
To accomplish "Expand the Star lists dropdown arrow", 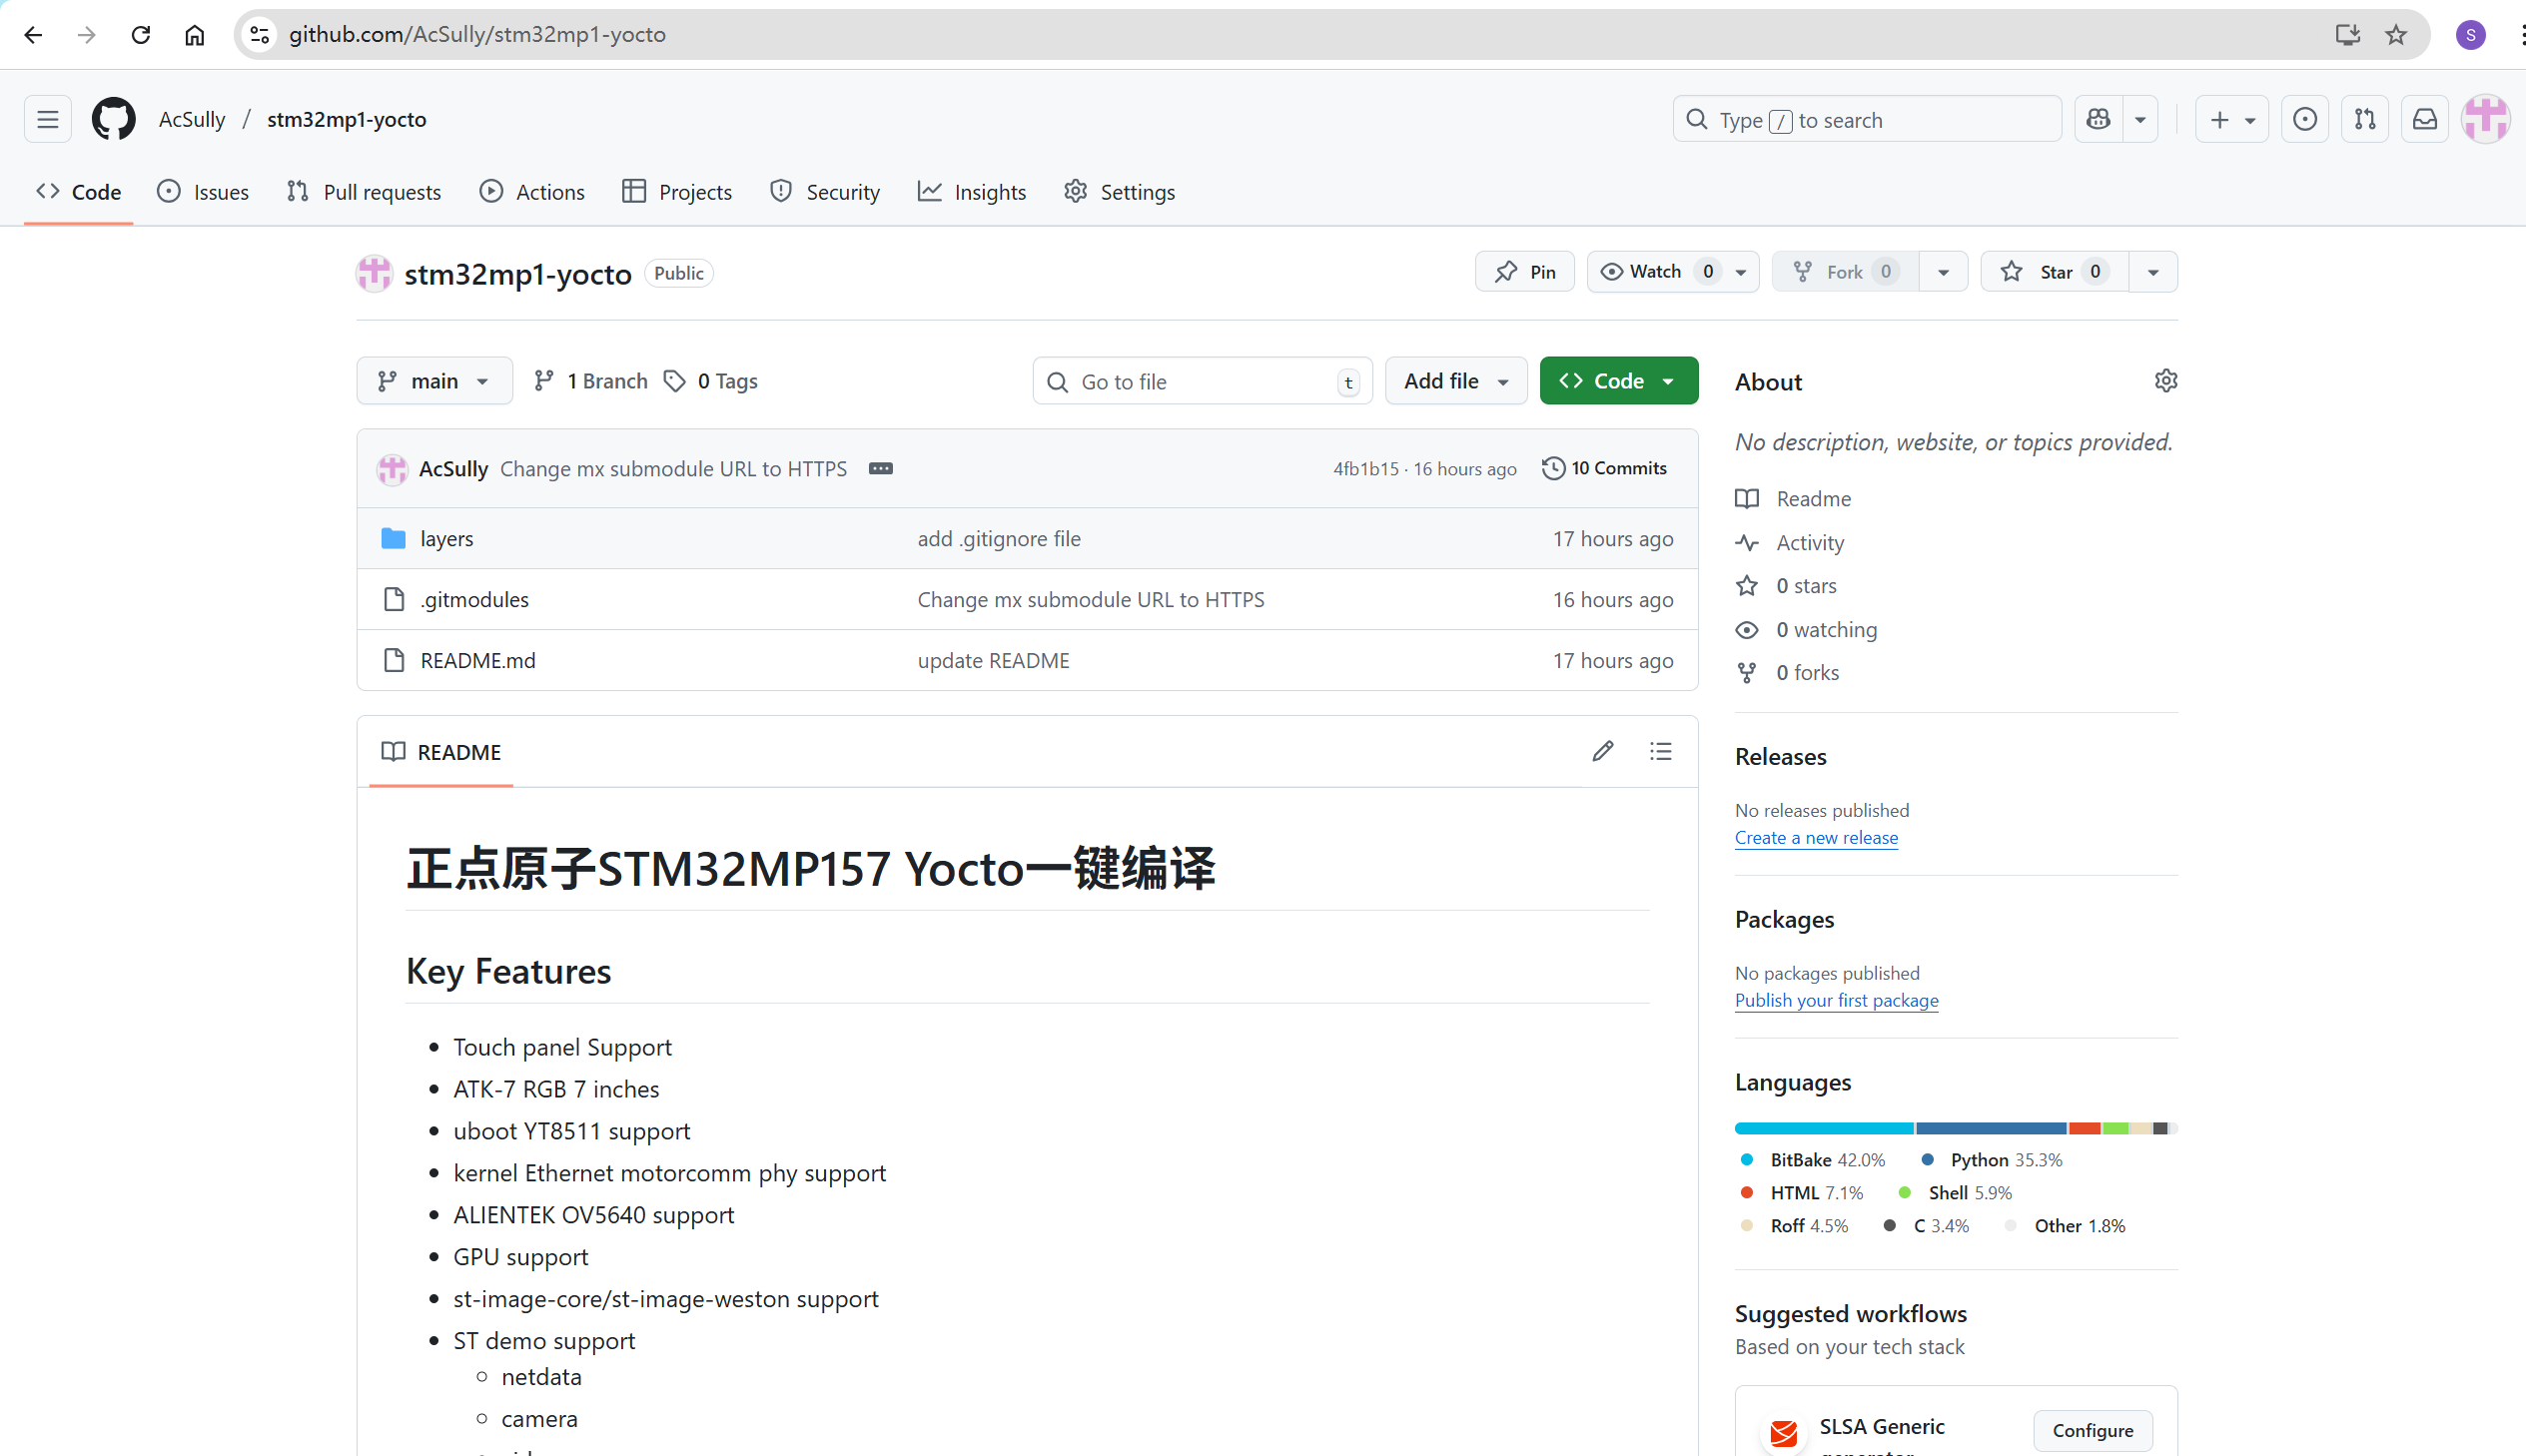I will tap(2153, 272).
